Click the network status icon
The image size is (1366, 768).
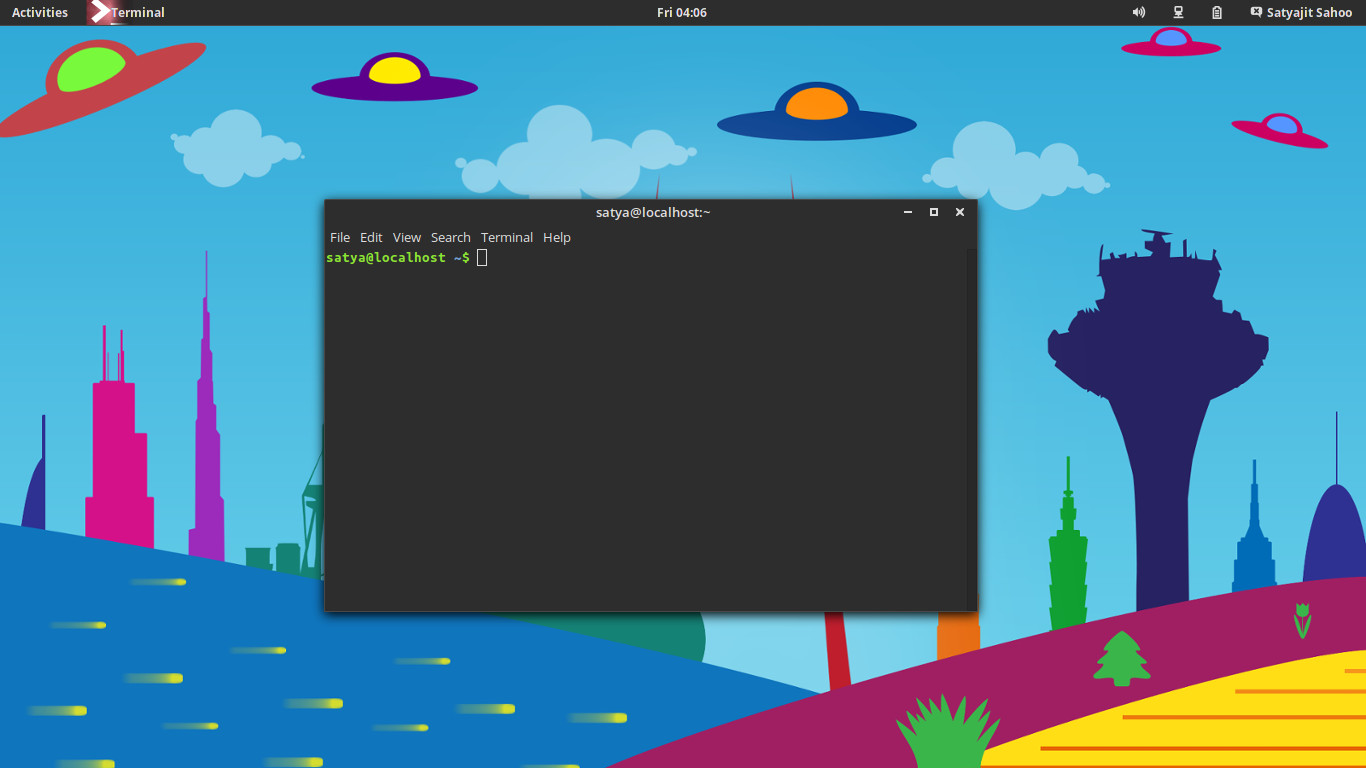pyautogui.click(x=1178, y=13)
